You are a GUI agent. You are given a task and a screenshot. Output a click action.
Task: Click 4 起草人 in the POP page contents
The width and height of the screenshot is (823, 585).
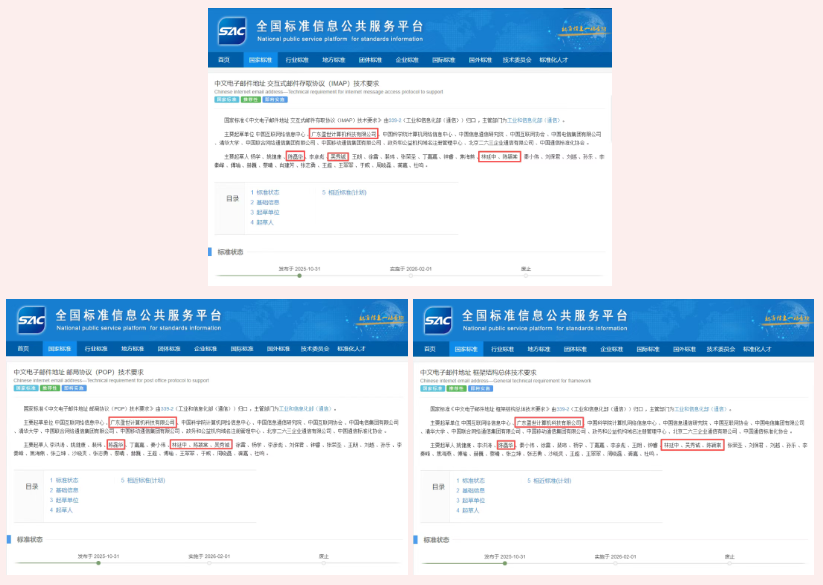click(62, 510)
